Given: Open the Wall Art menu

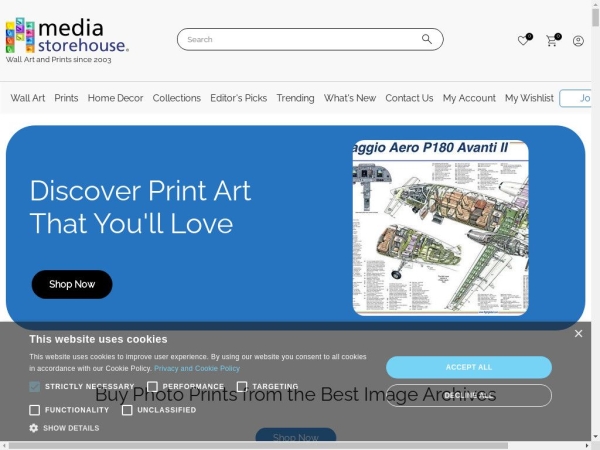Looking at the screenshot, I should click(x=28, y=98).
